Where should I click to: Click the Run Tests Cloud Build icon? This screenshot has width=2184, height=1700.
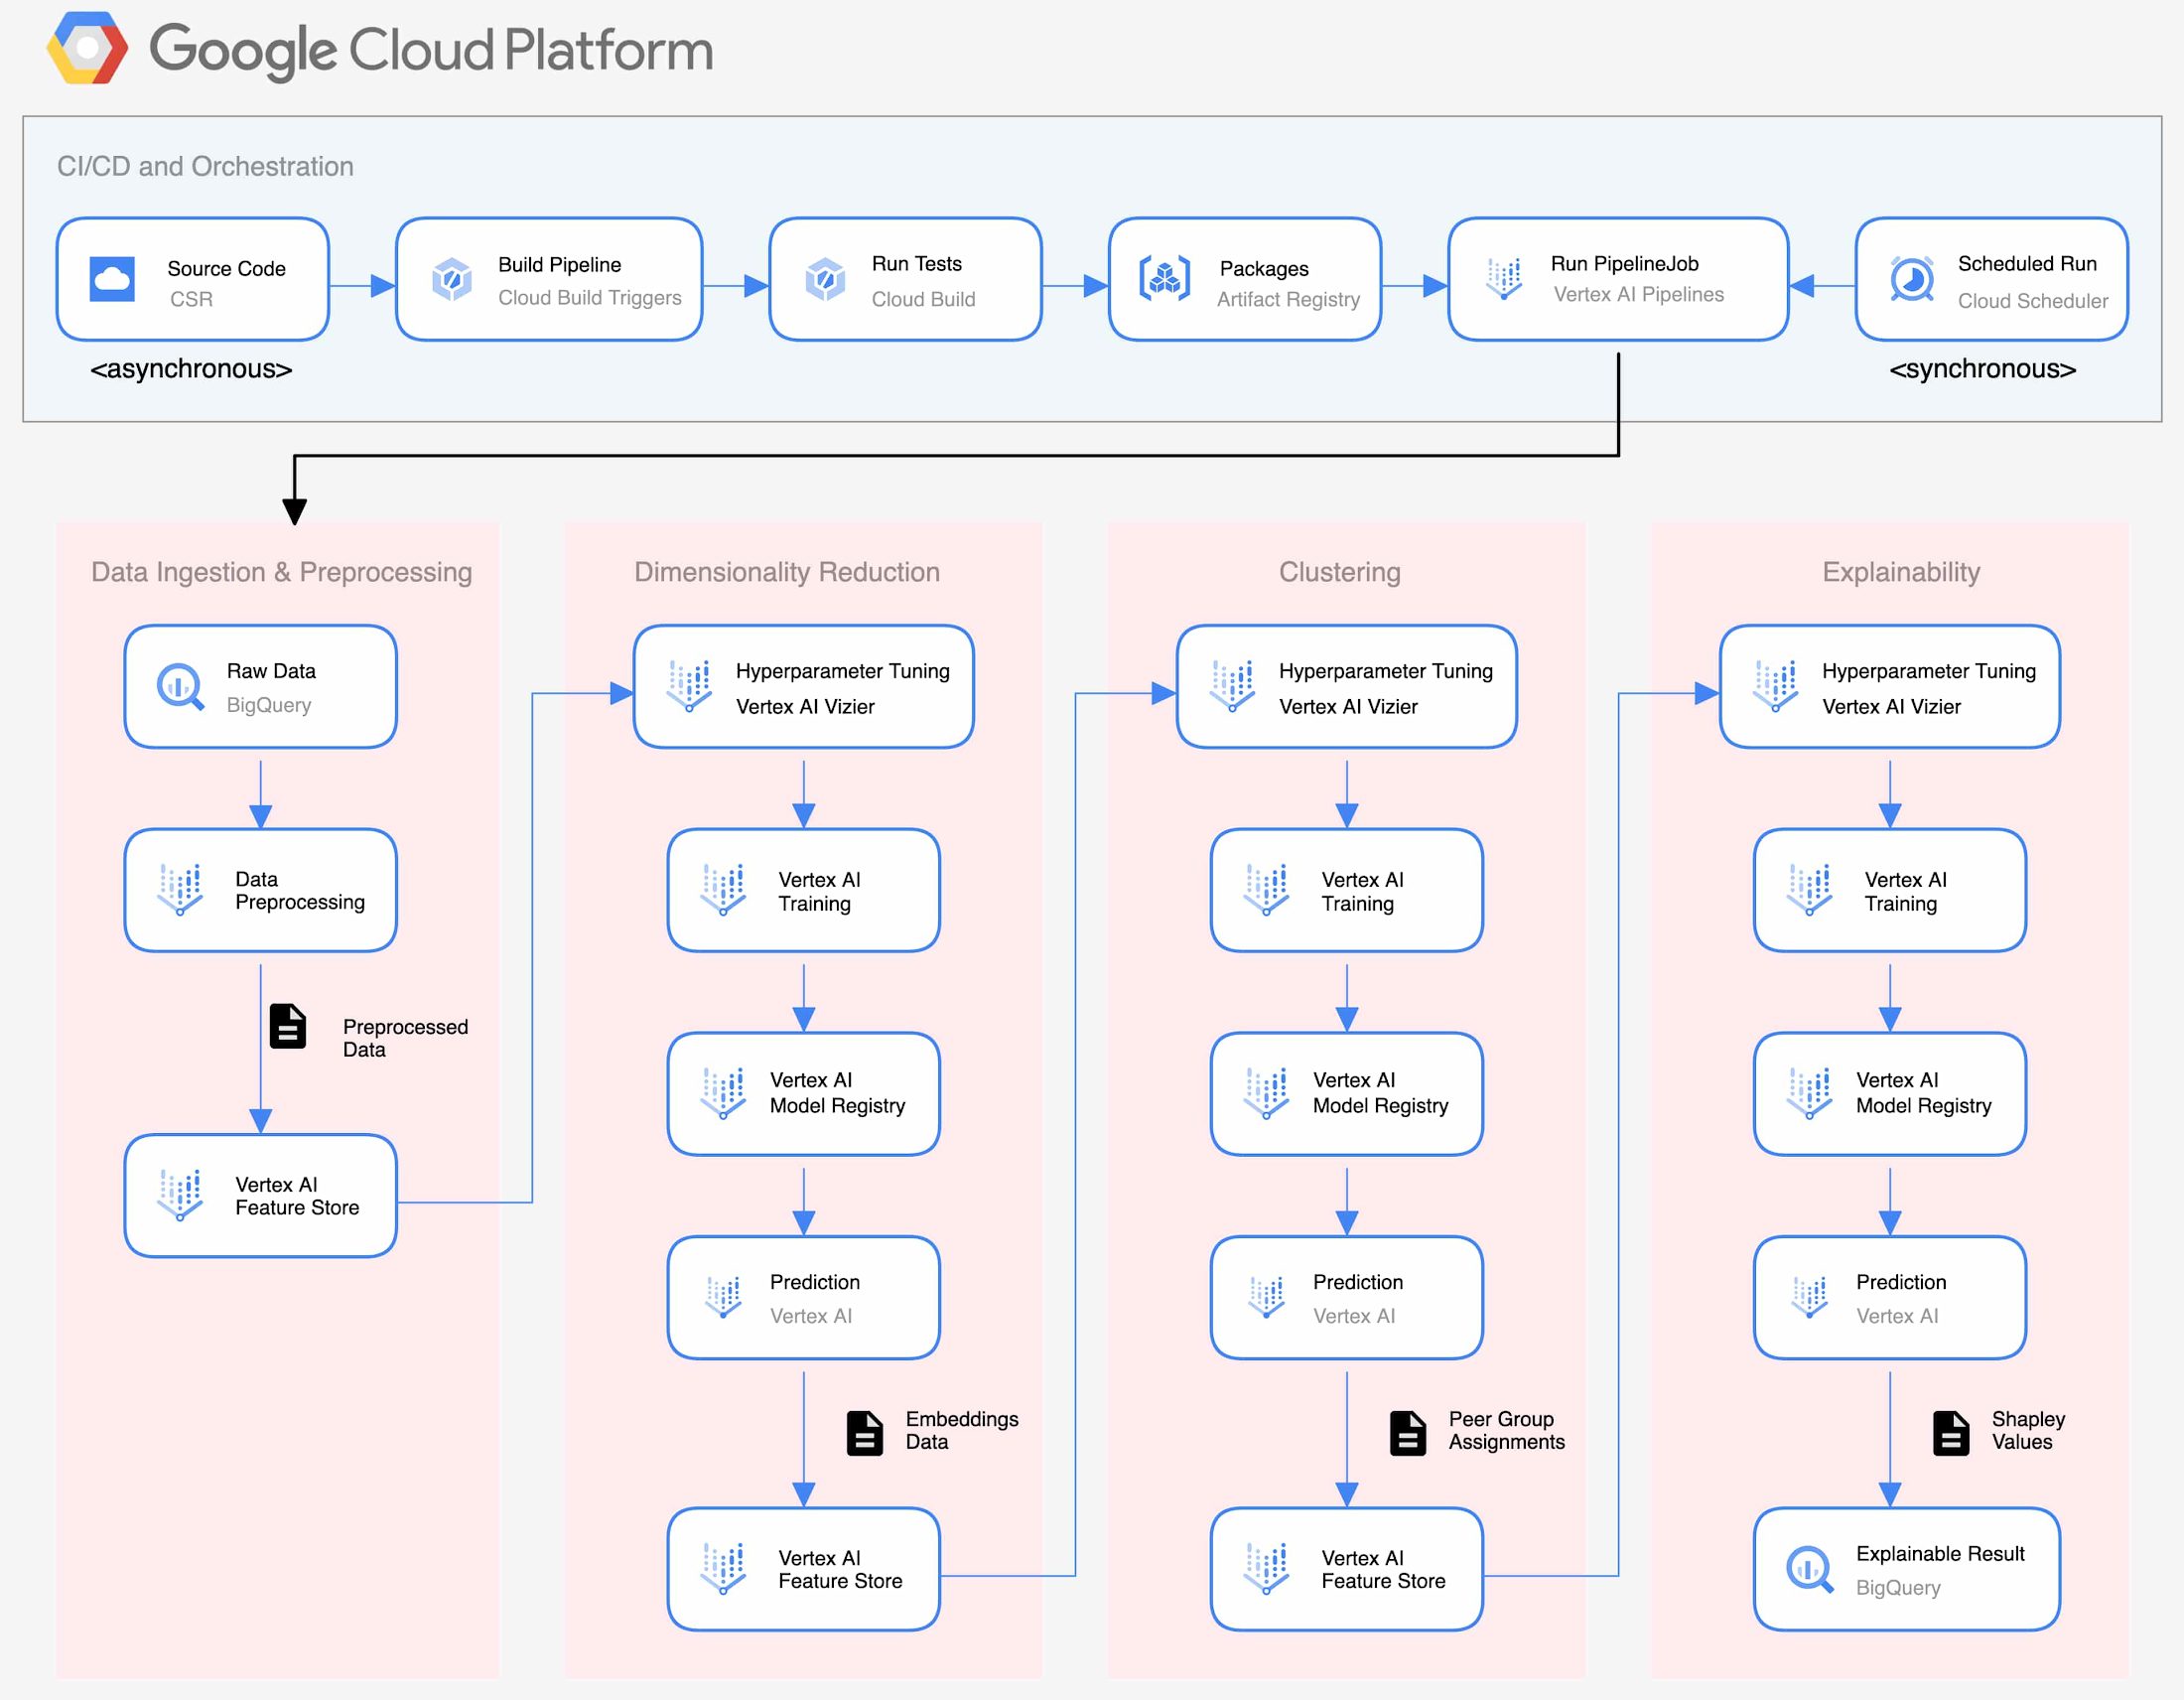pos(826,279)
